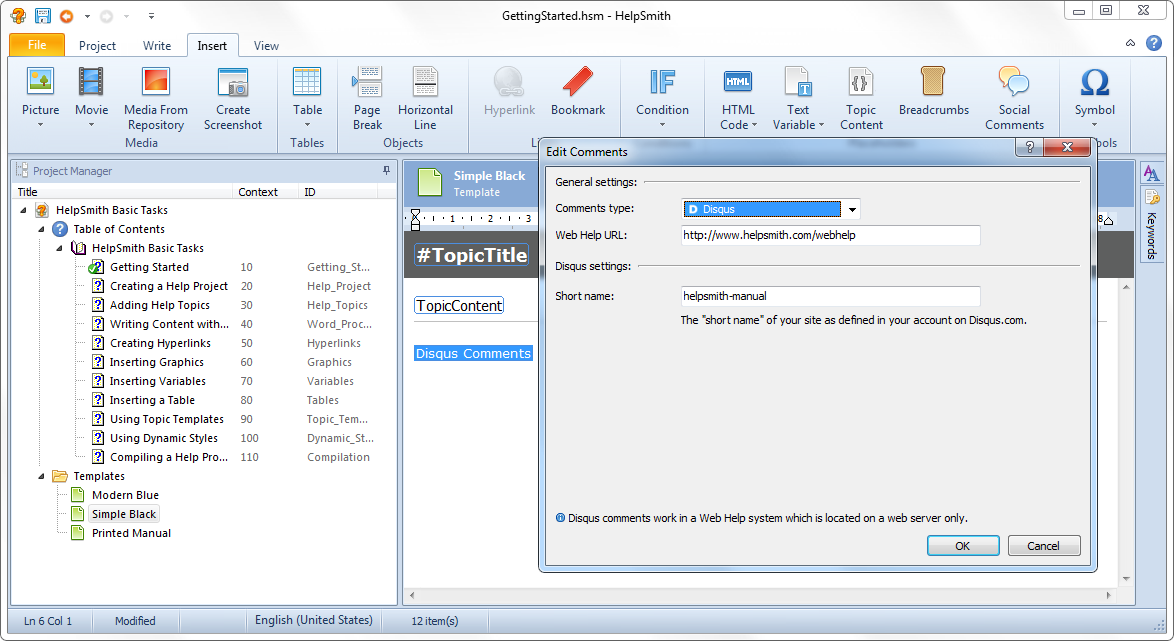
Task: Select Inserting a Table topic
Action: point(152,400)
